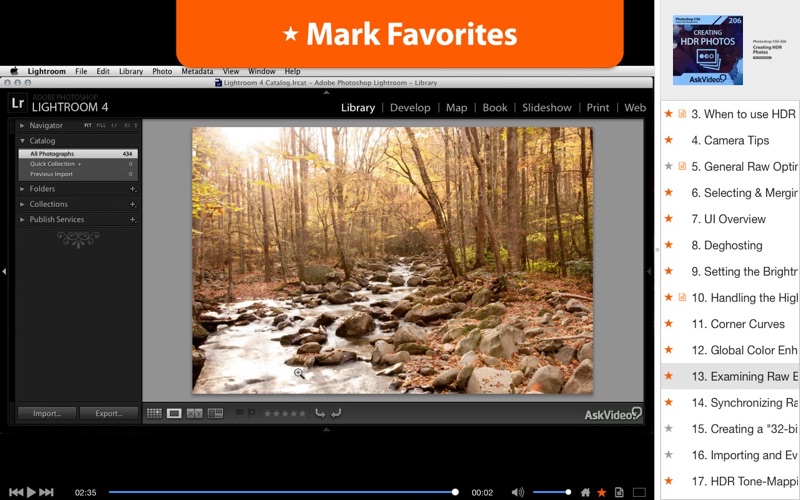The height and width of the screenshot is (500, 800).
Task: Hide the top module panel arrow
Action: click(x=327, y=93)
